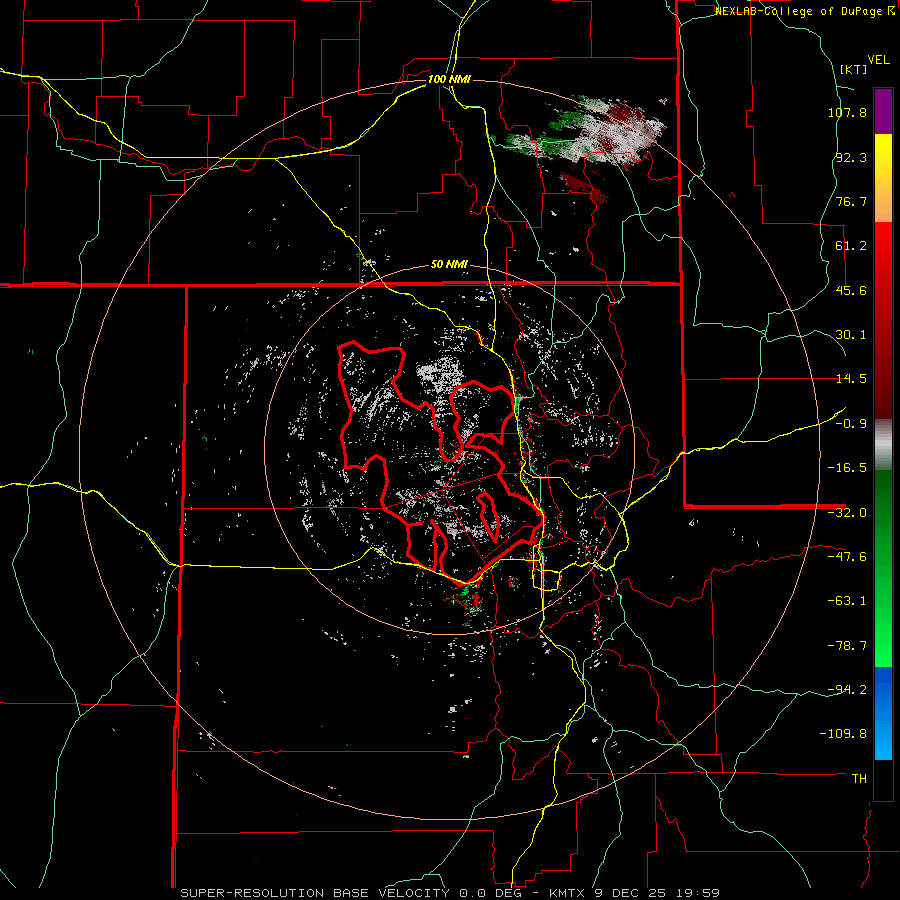Click the 14.5 velocity scale value

851,379
